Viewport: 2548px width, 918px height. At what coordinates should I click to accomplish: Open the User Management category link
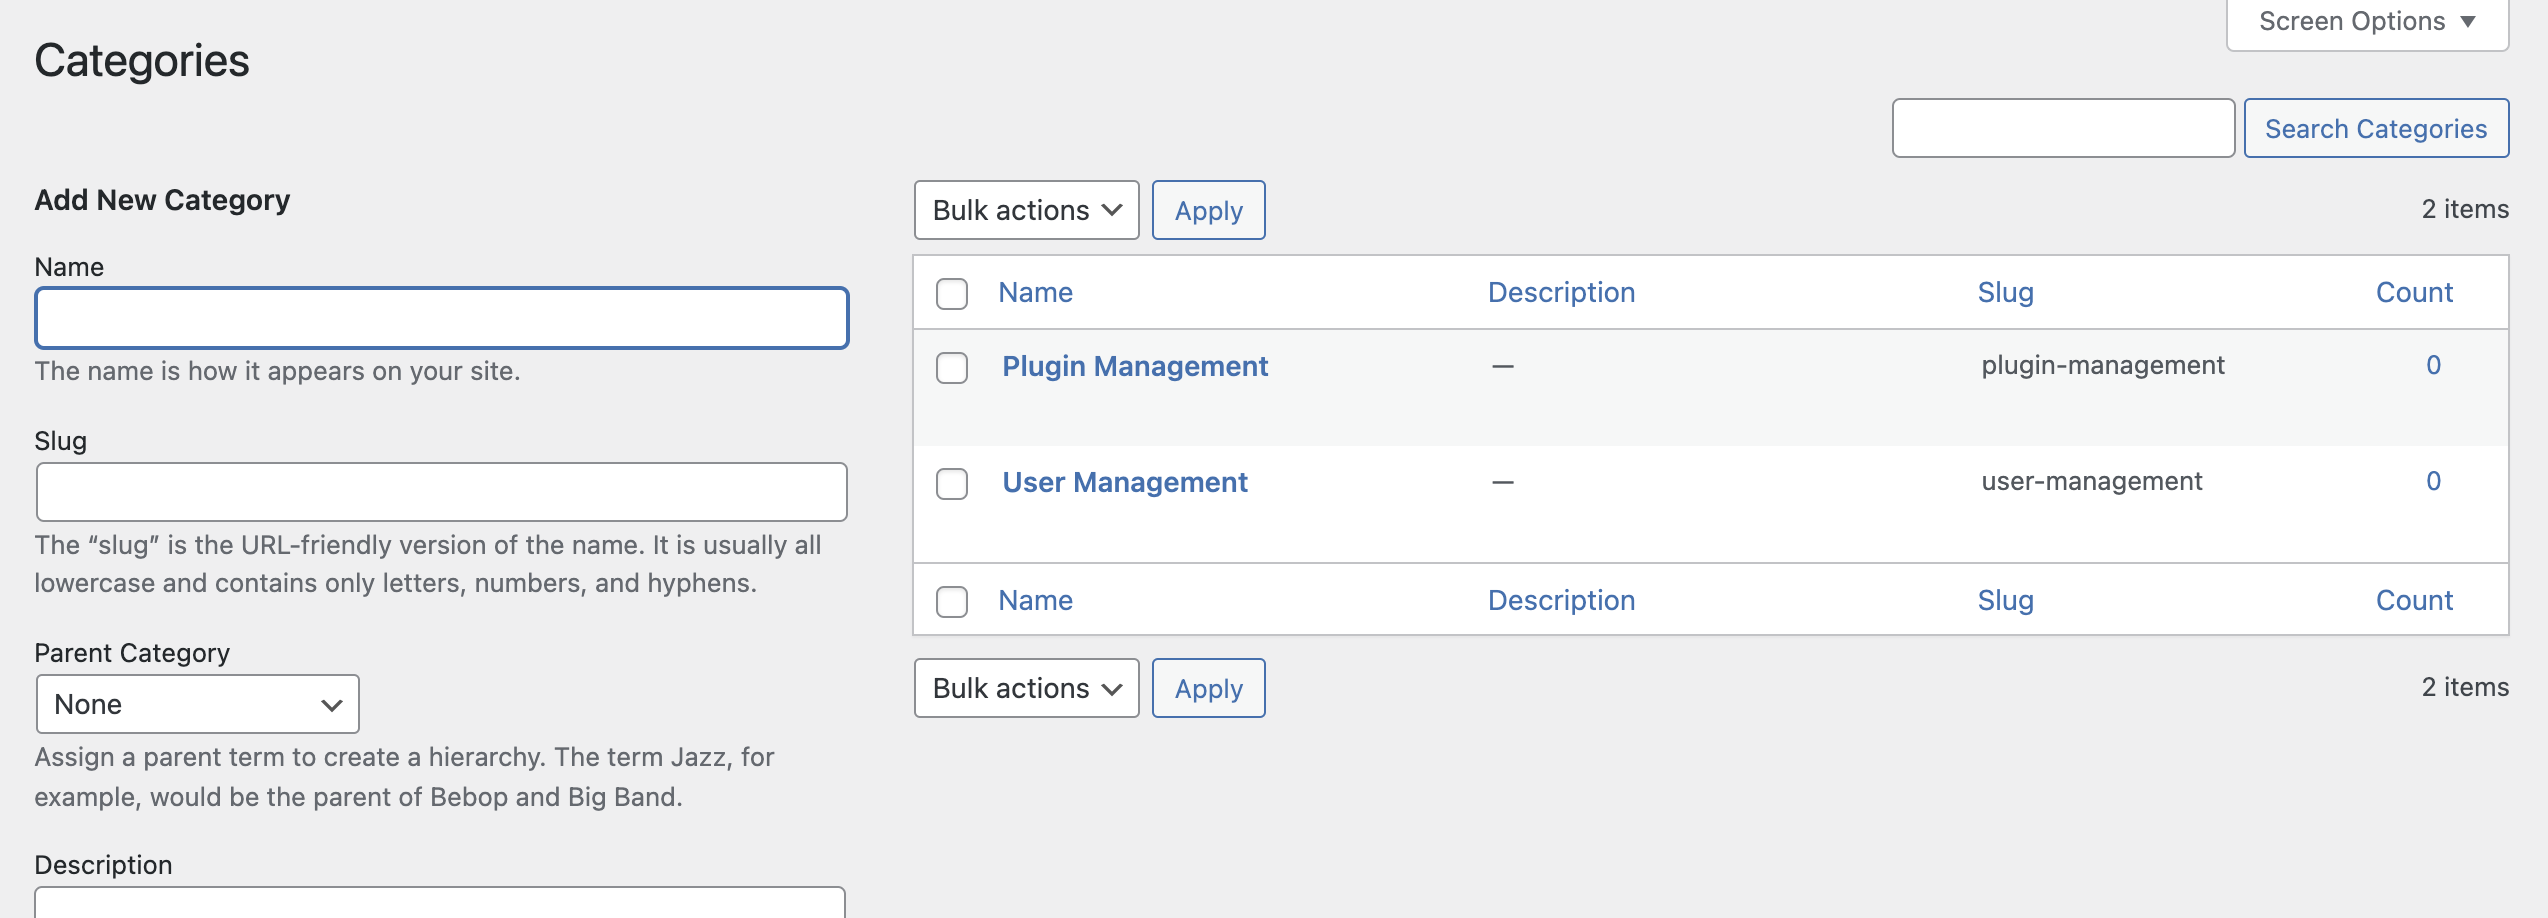[1125, 483]
